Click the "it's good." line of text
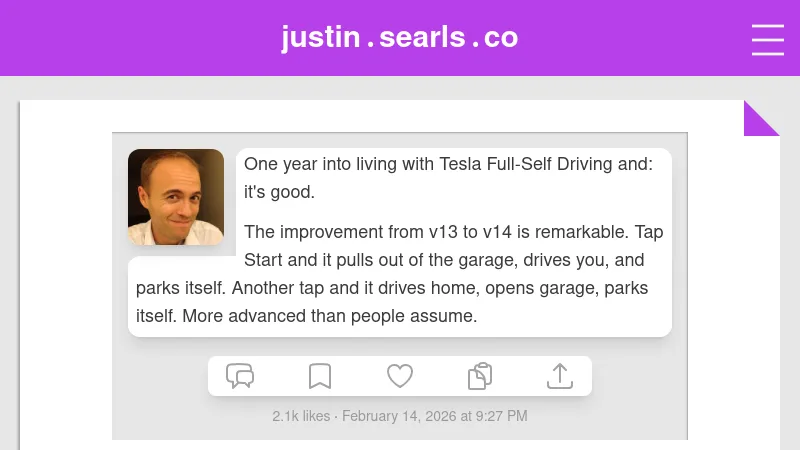The height and width of the screenshot is (450, 800). tap(279, 192)
